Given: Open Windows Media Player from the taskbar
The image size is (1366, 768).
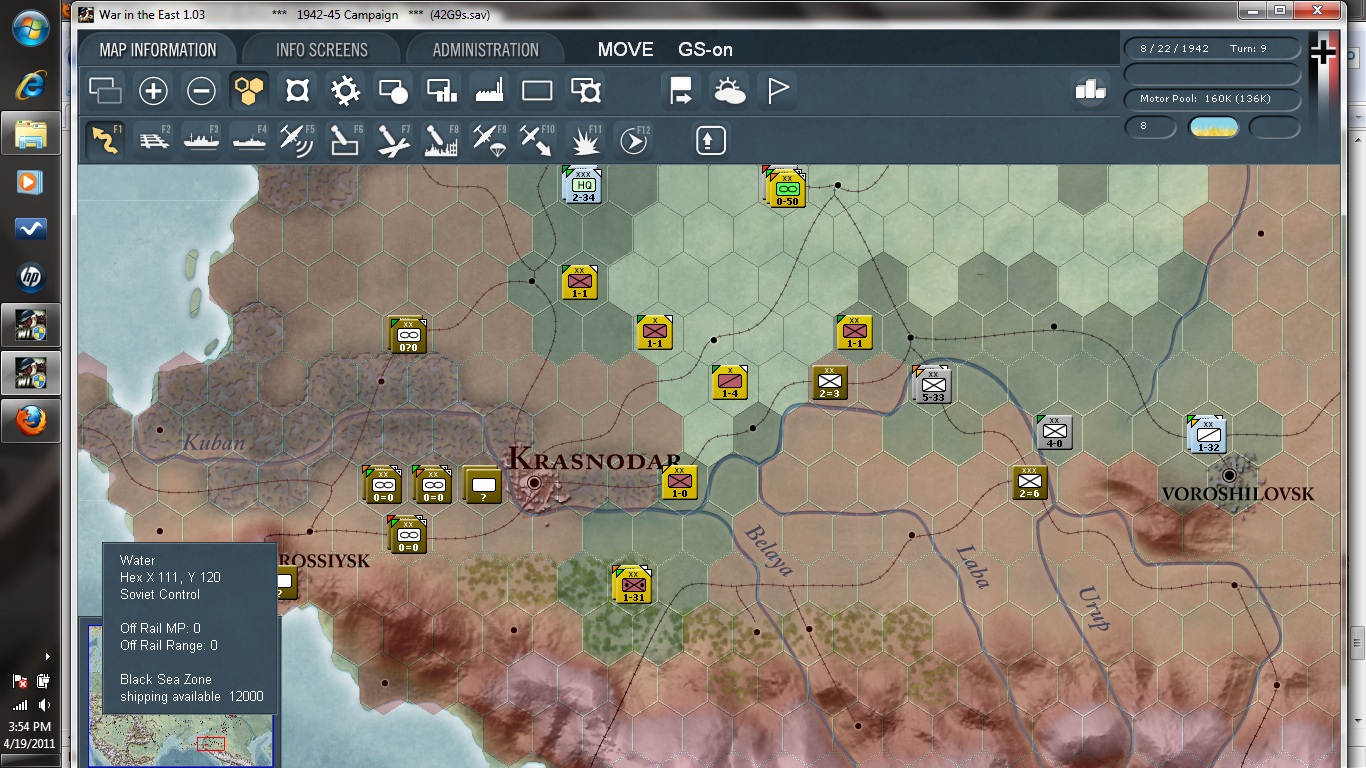Looking at the screenshot, I should (x=30, y=181).
